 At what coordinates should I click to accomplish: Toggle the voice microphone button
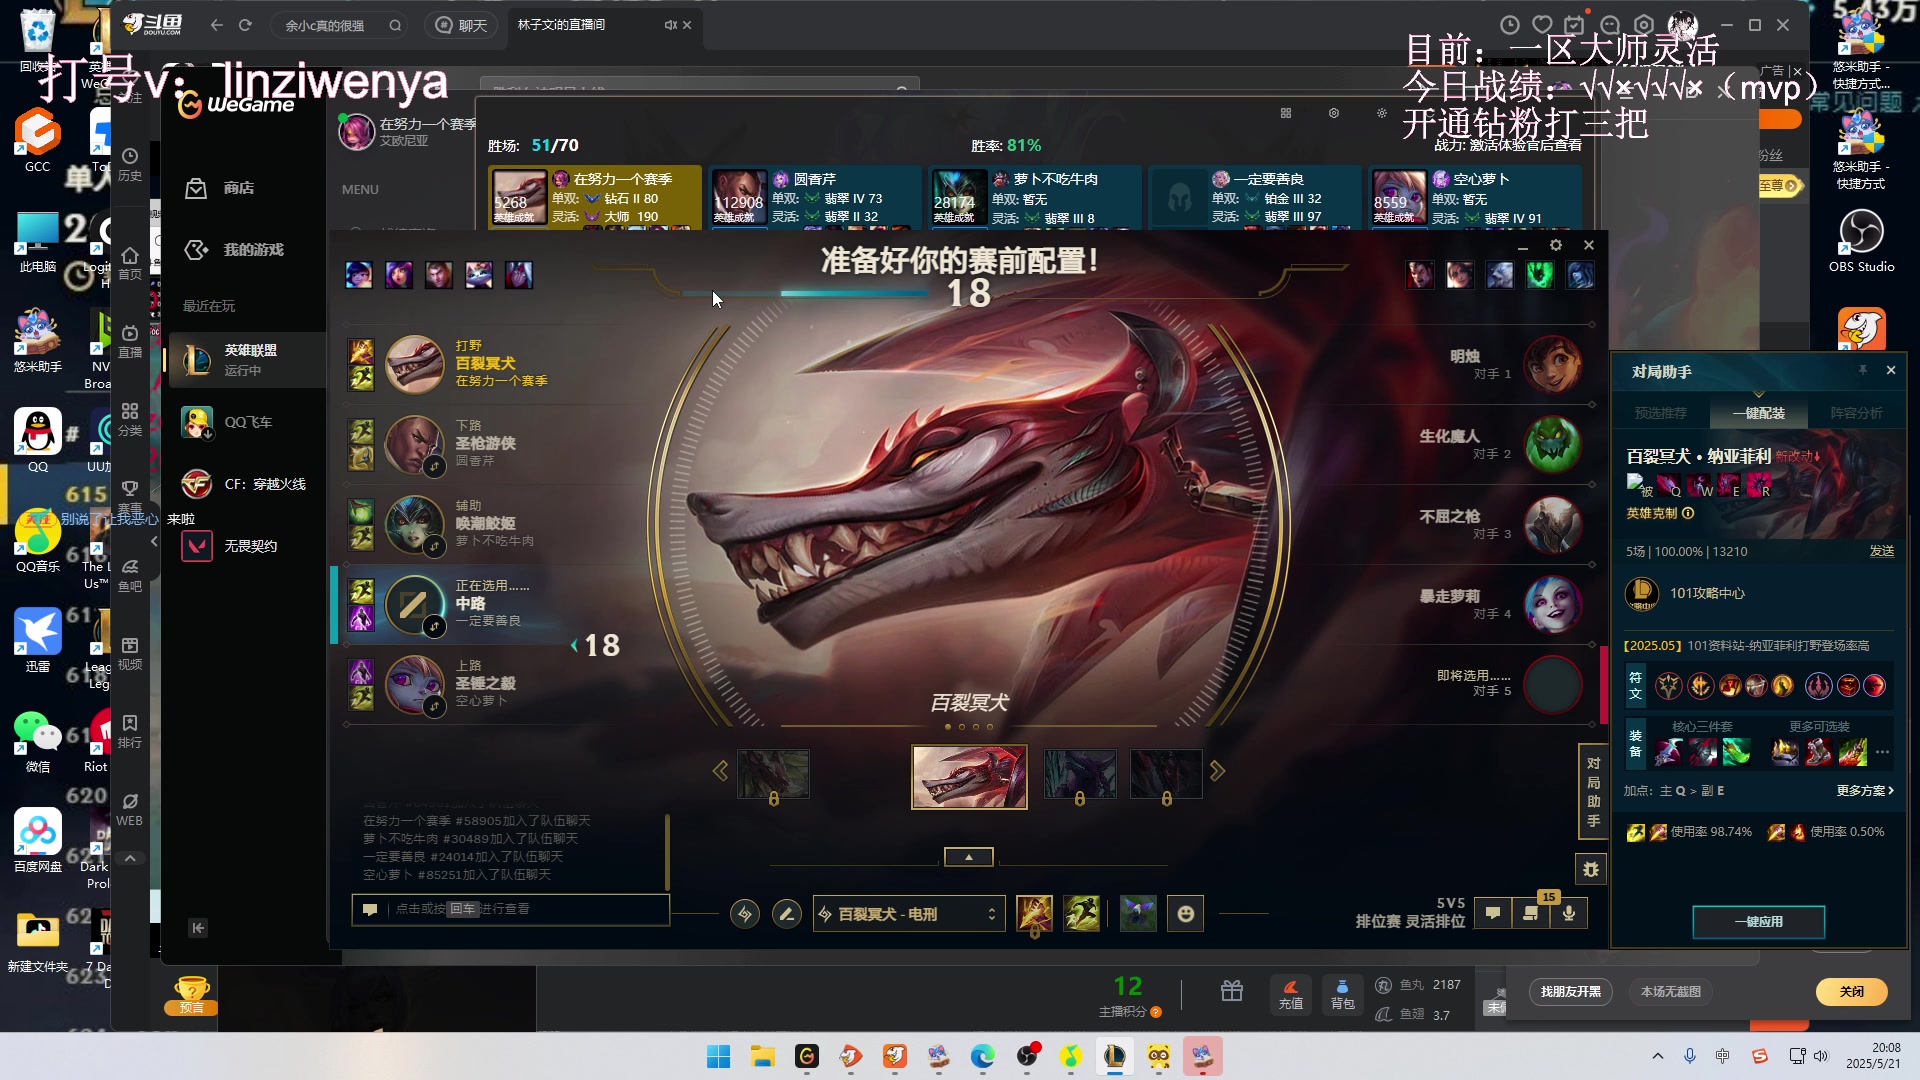1569,913
